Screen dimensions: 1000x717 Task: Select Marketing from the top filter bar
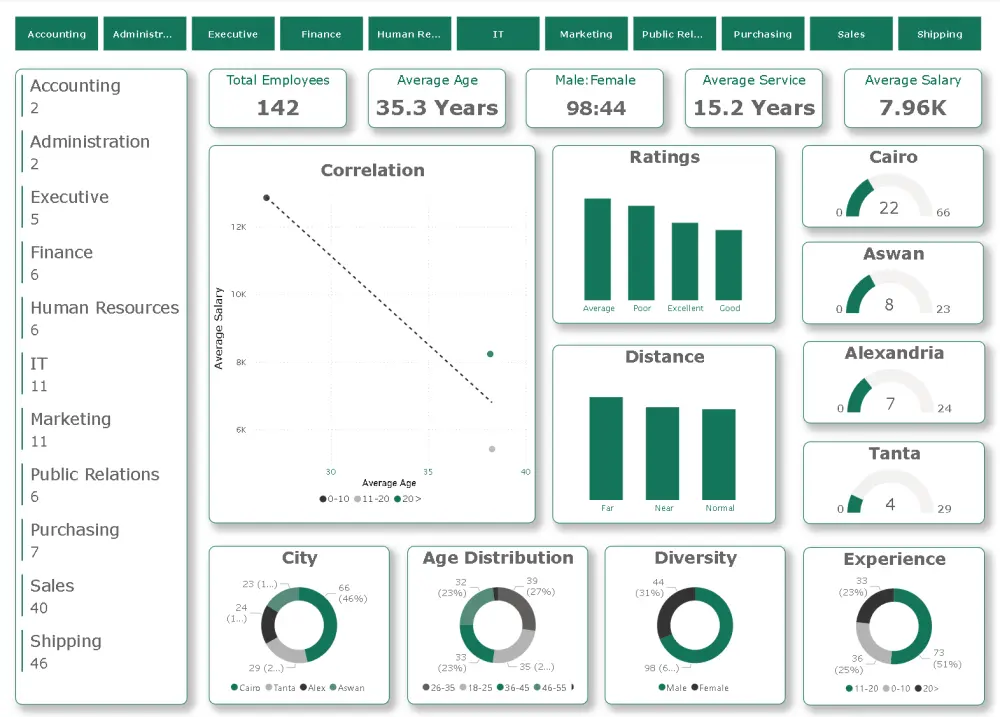586,33
